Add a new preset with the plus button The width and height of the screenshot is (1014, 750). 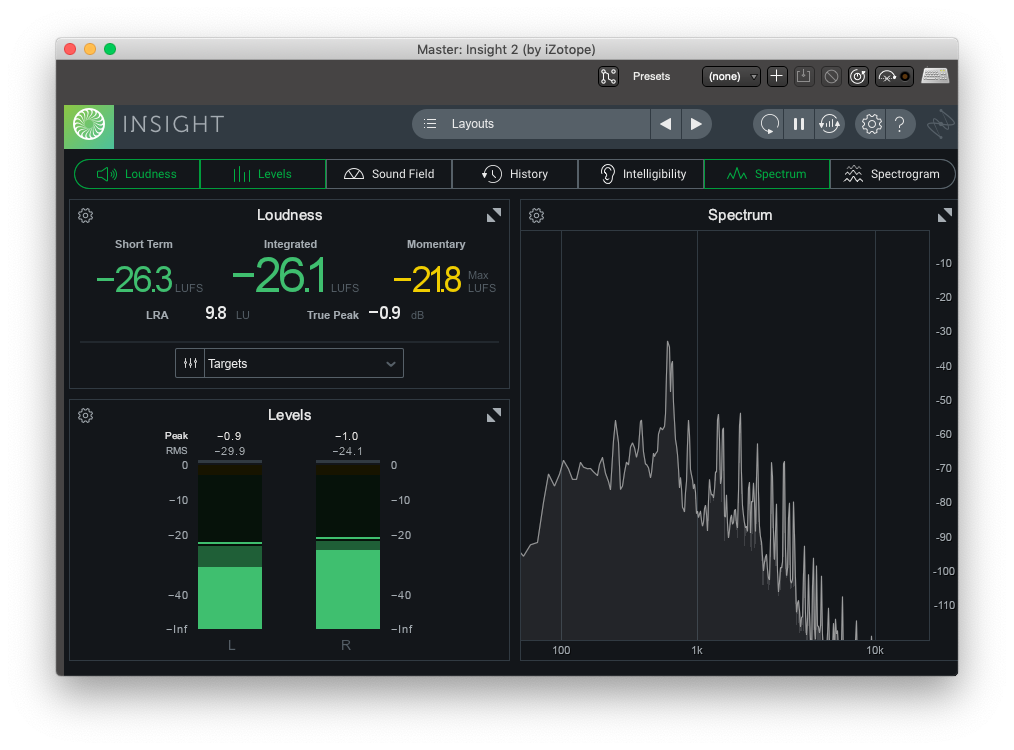(x=777, y=76)
